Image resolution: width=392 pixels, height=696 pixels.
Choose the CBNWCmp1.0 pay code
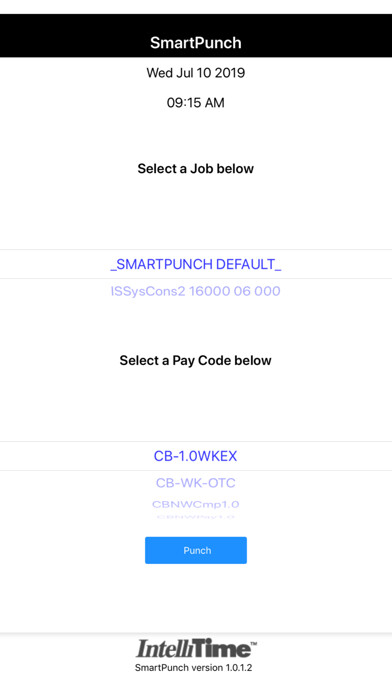[195, 504]
